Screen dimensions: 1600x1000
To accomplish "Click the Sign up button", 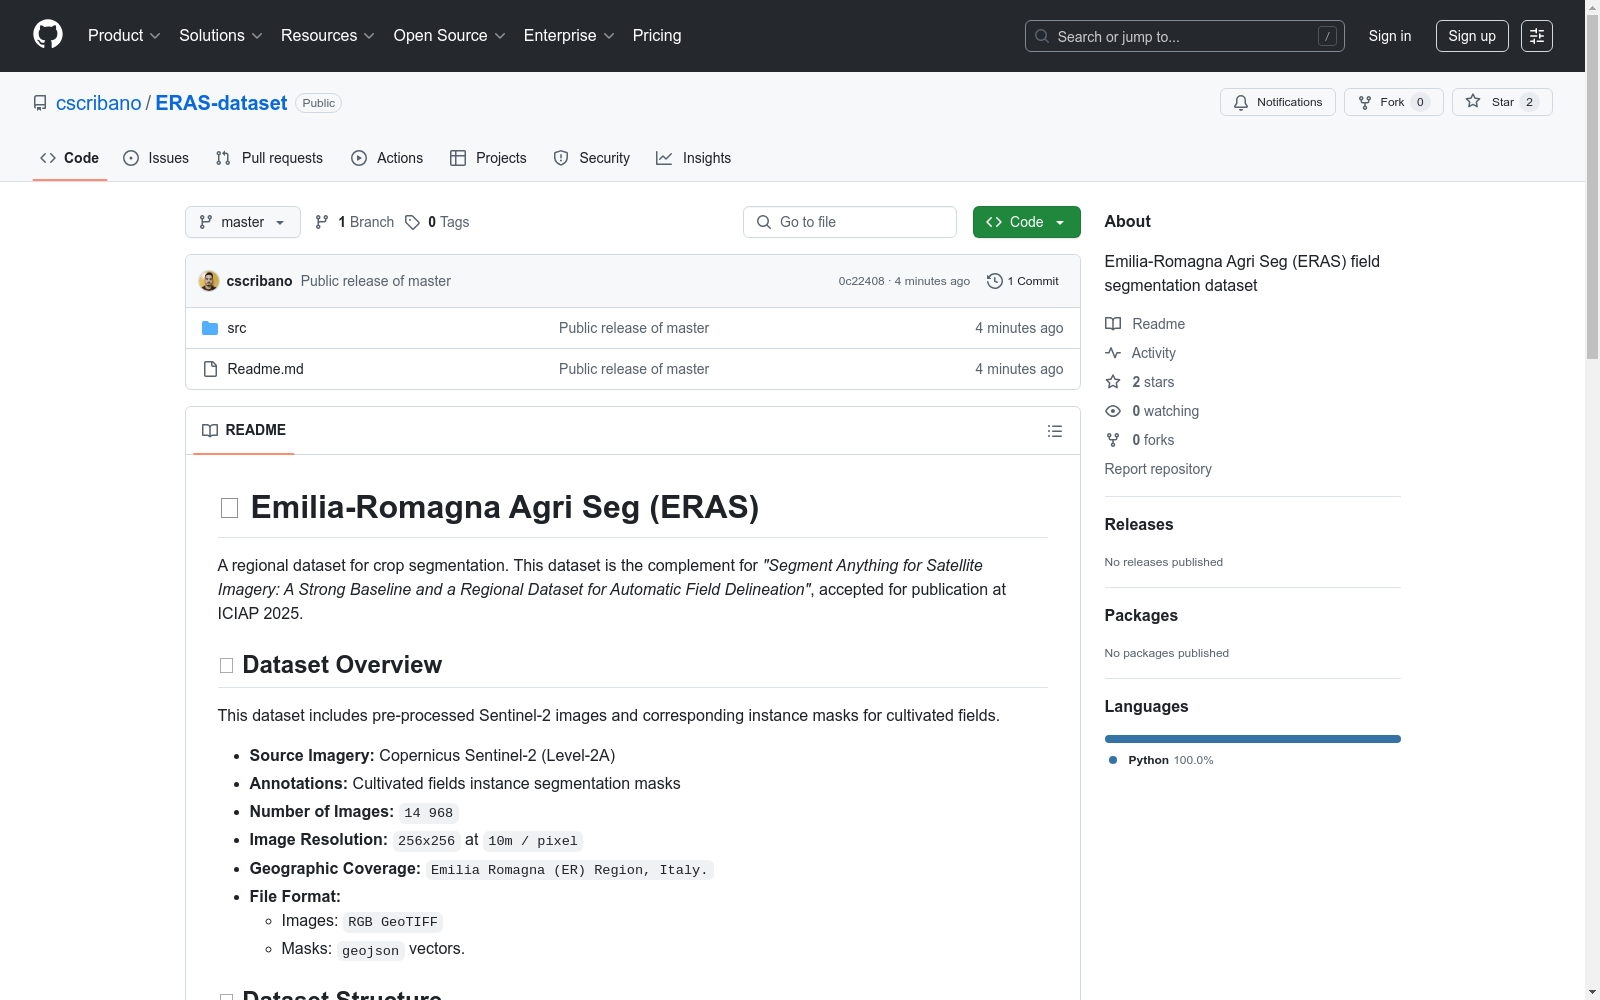I will pos(1472,36).
